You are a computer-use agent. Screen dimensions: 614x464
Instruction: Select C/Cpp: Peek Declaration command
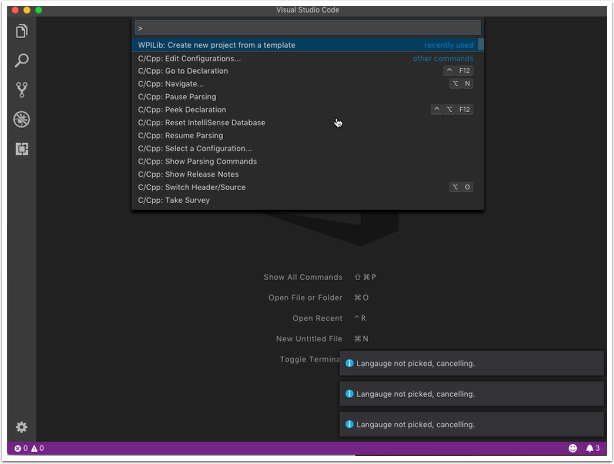(x=308, y=110)
